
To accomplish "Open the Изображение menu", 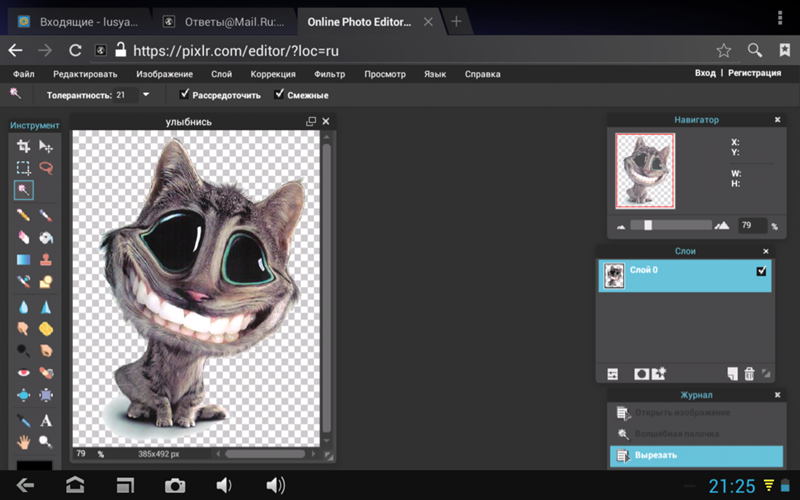I will (164, 74).
